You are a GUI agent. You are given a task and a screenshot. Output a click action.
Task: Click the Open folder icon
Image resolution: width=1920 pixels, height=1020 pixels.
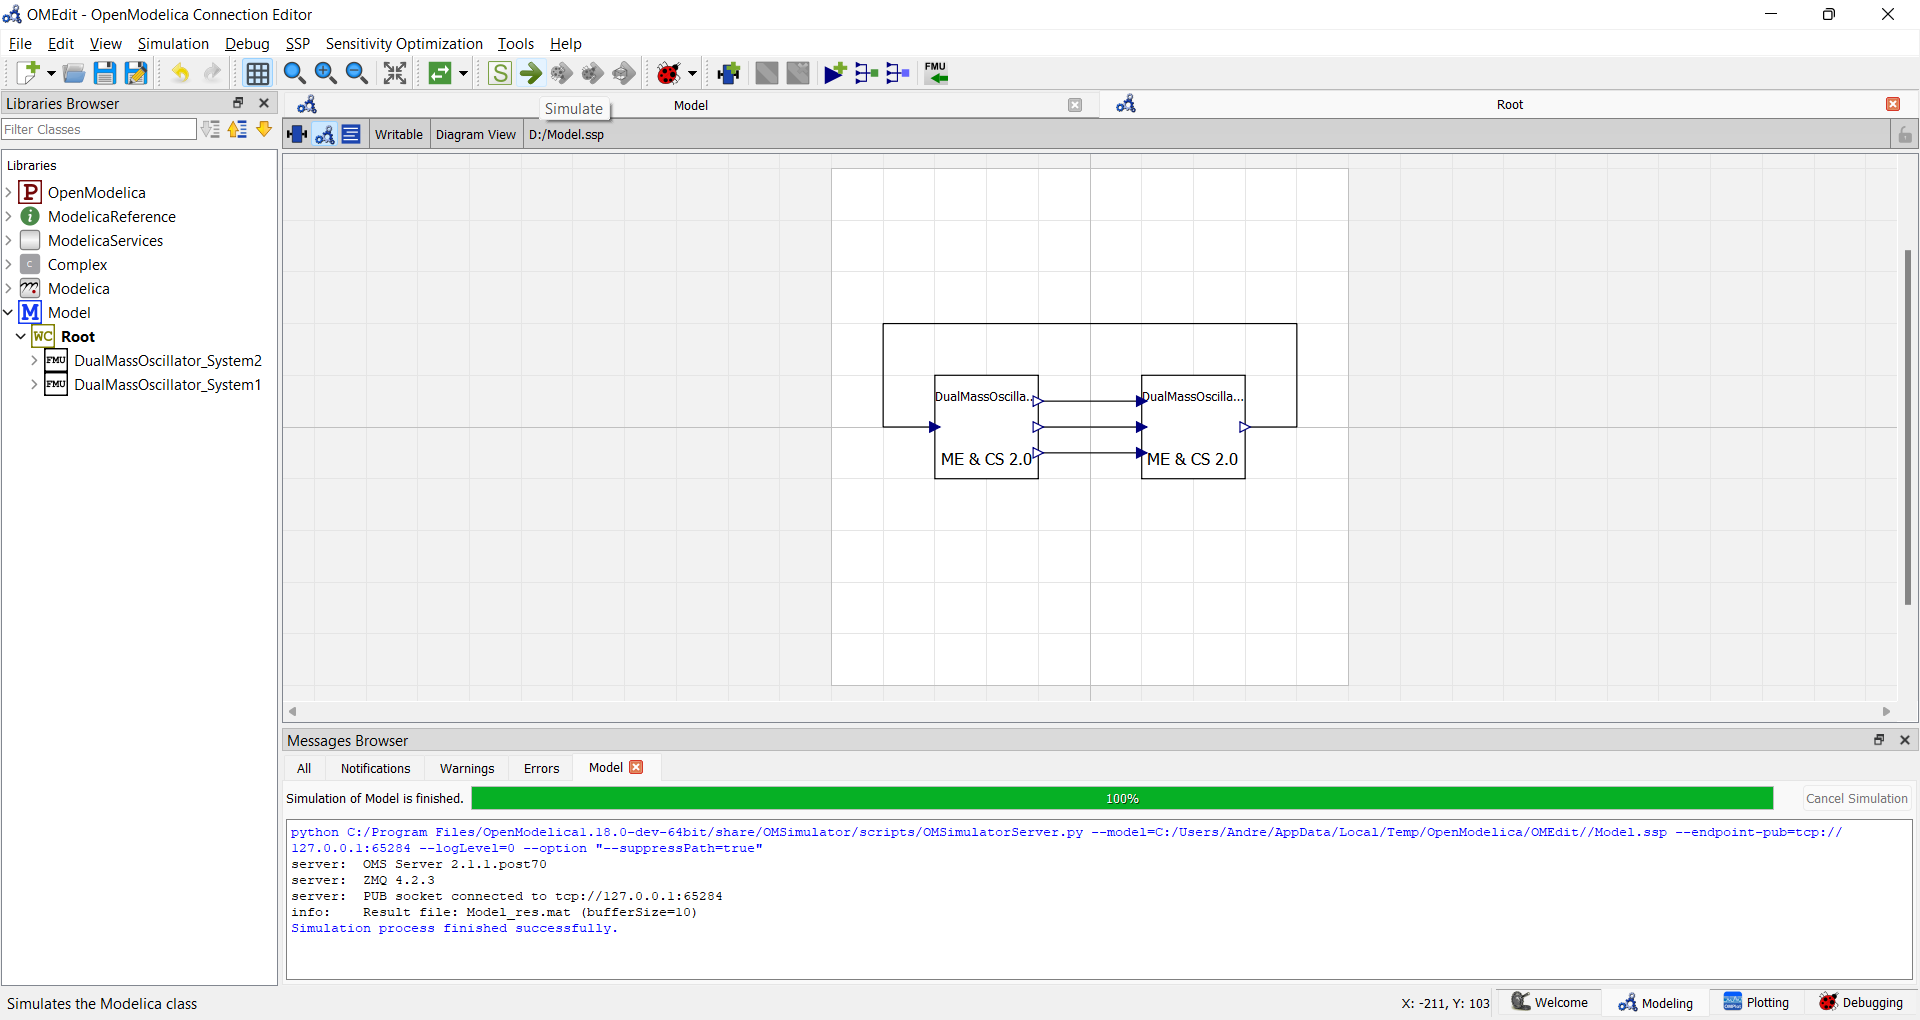[73, 73]
